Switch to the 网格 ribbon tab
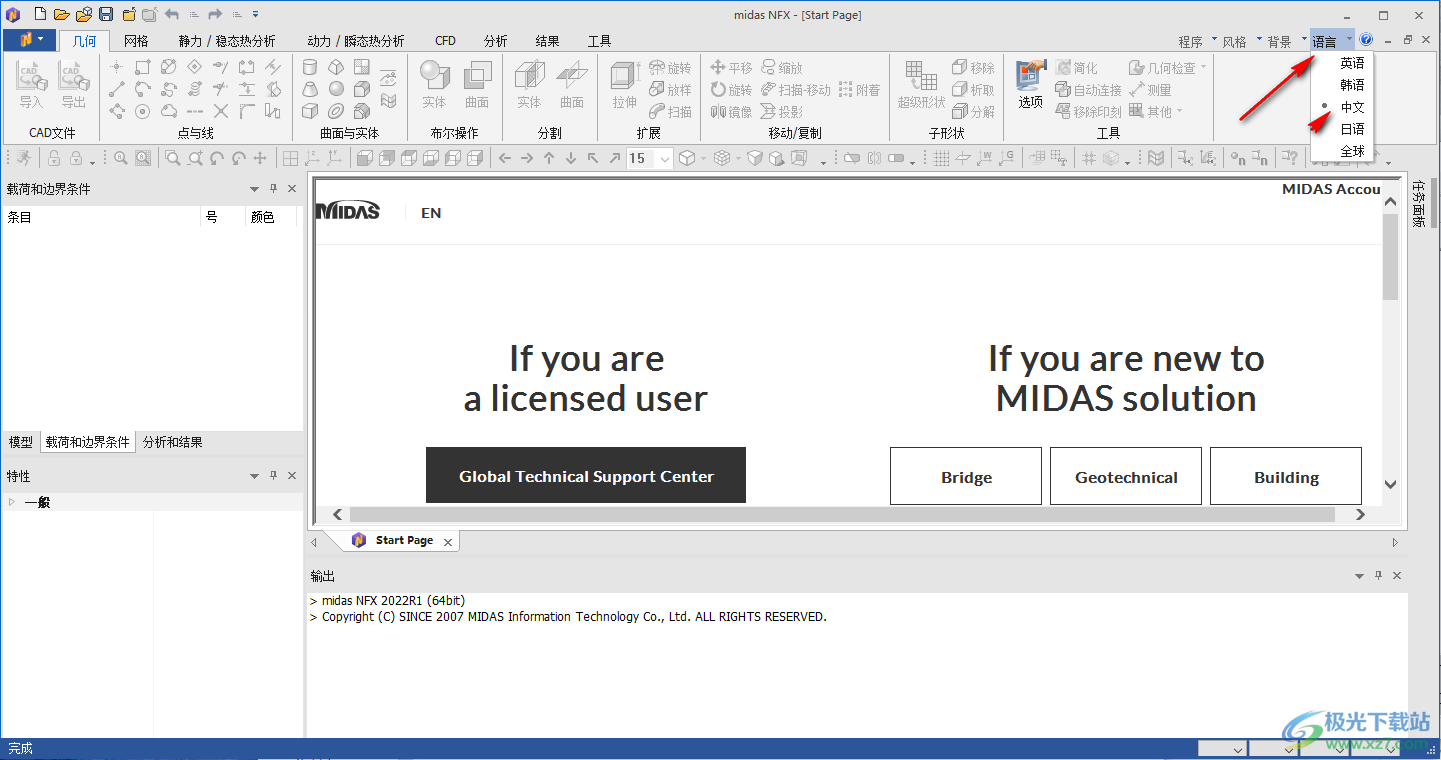 [x=136, y=41]
